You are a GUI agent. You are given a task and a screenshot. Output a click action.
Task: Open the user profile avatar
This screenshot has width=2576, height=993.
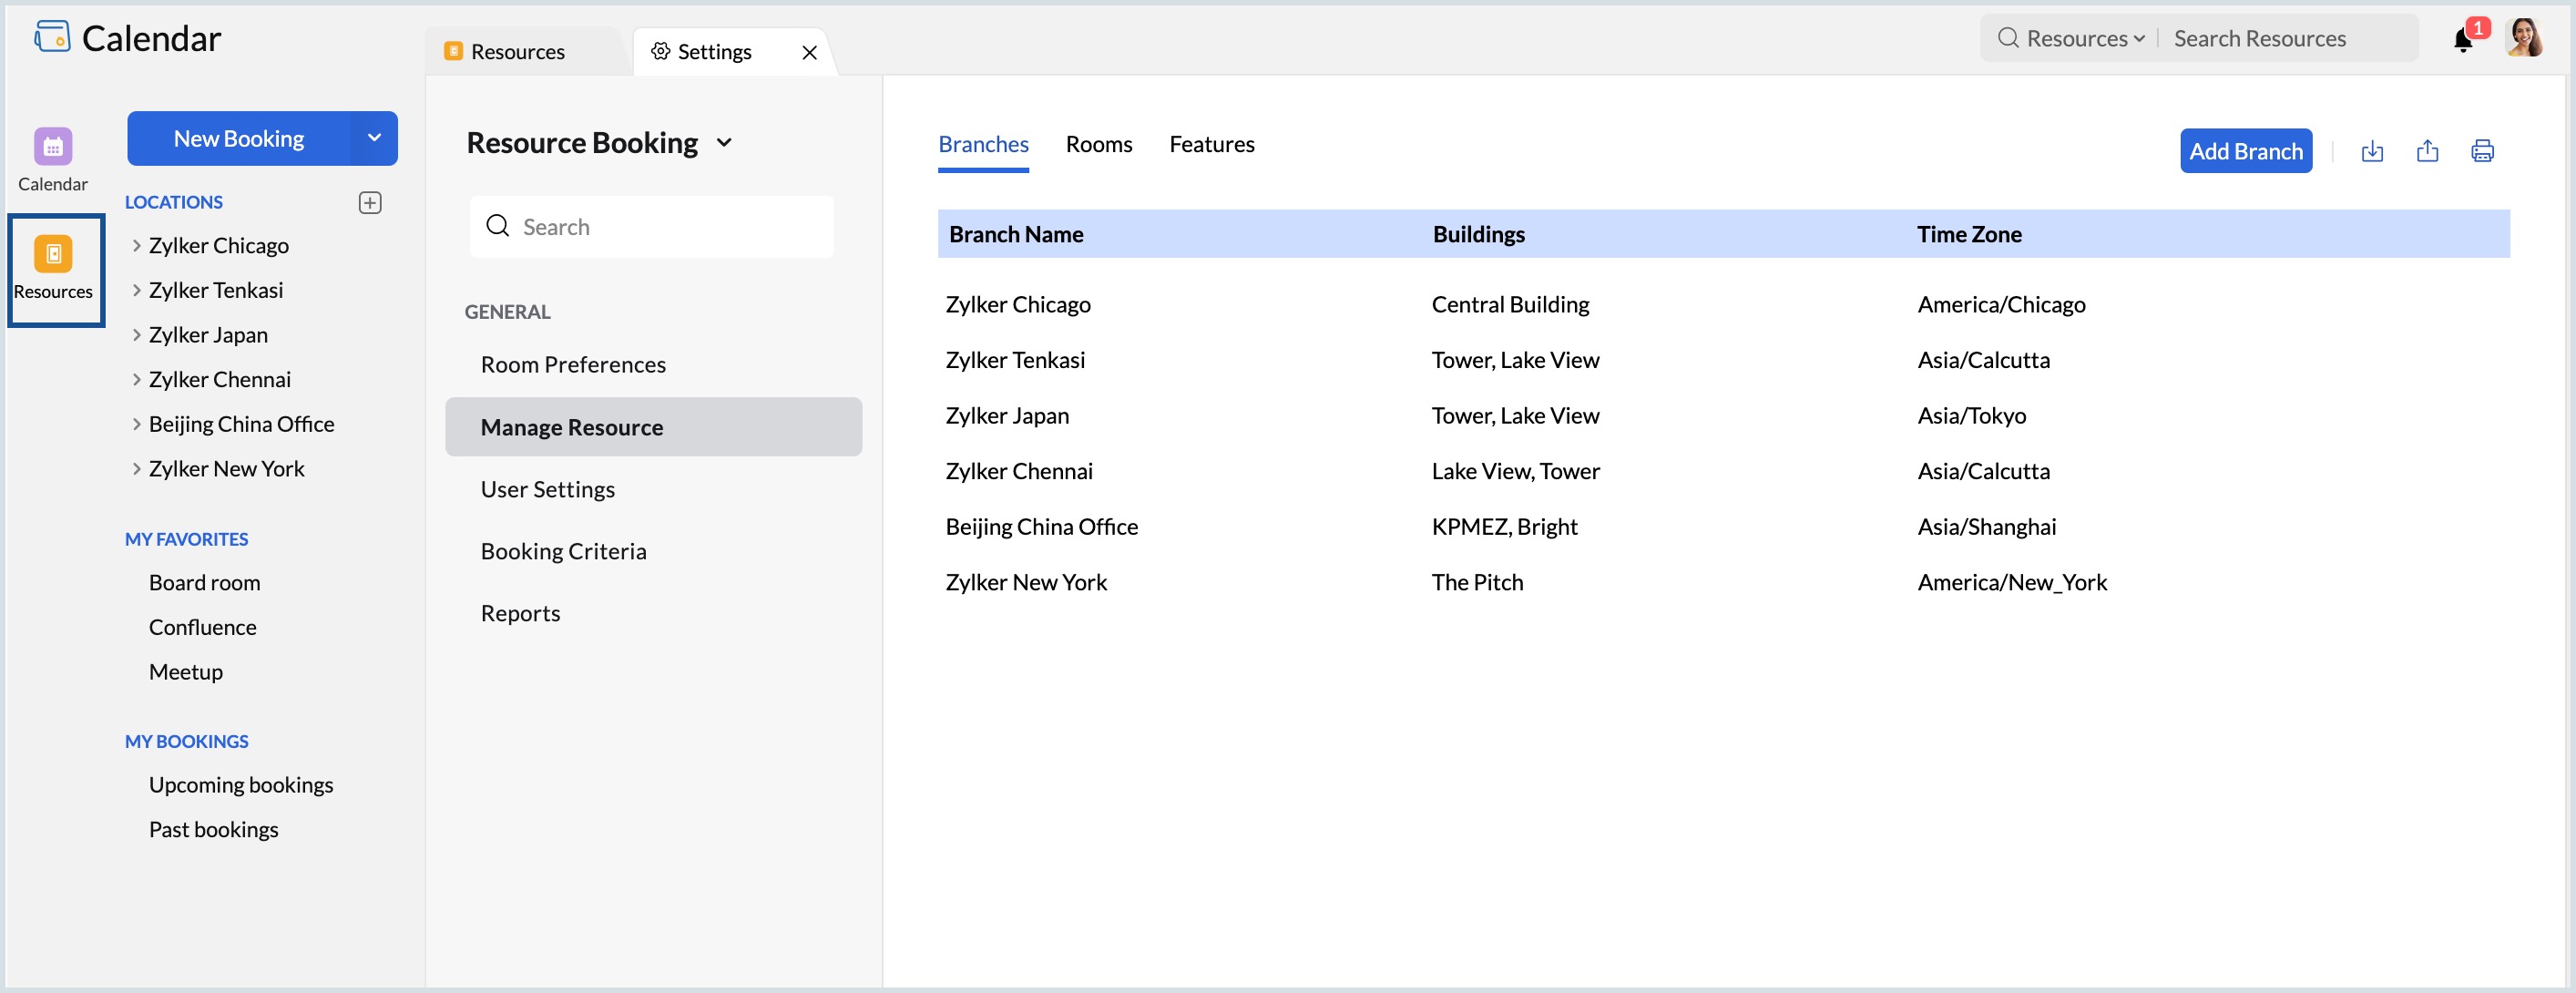pos(2524,38)
